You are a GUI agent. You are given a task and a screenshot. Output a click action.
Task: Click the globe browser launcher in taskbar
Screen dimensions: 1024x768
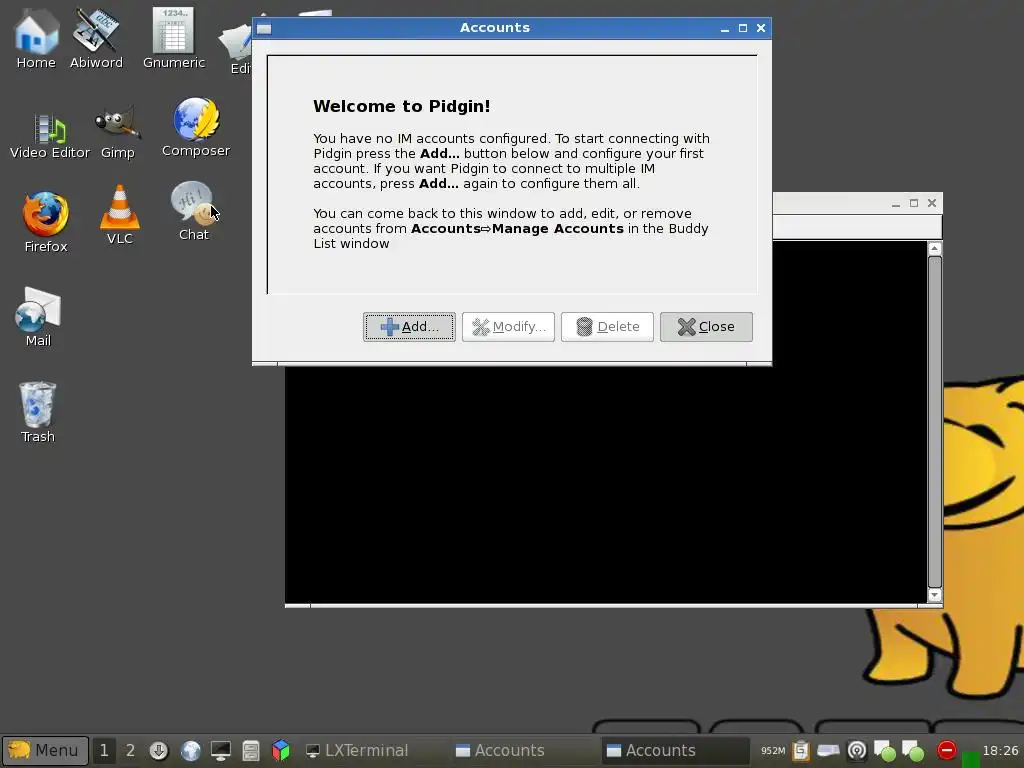(190, 750)
